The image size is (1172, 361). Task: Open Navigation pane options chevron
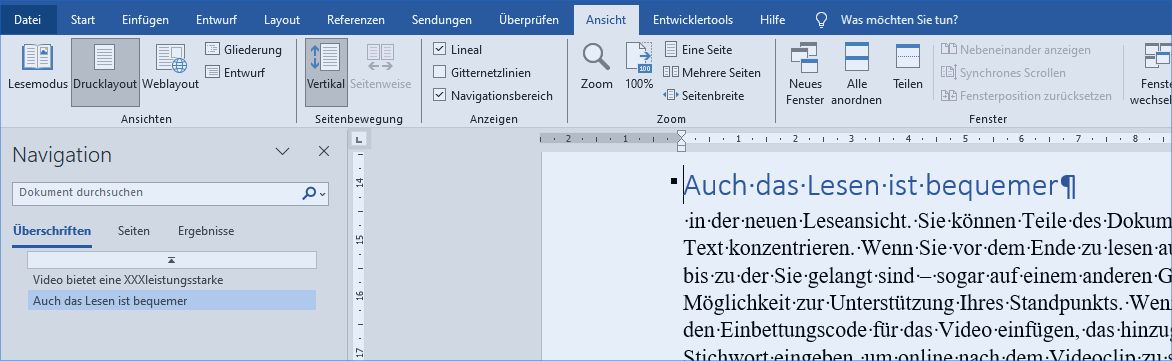point(283,152)
